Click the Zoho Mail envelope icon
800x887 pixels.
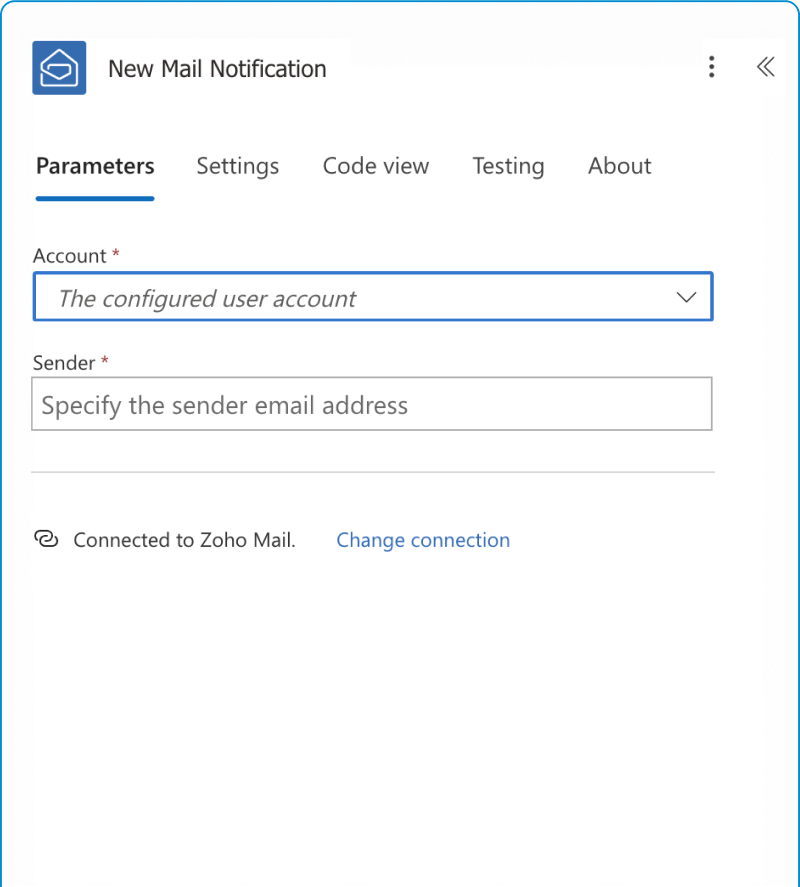(59, 68)
